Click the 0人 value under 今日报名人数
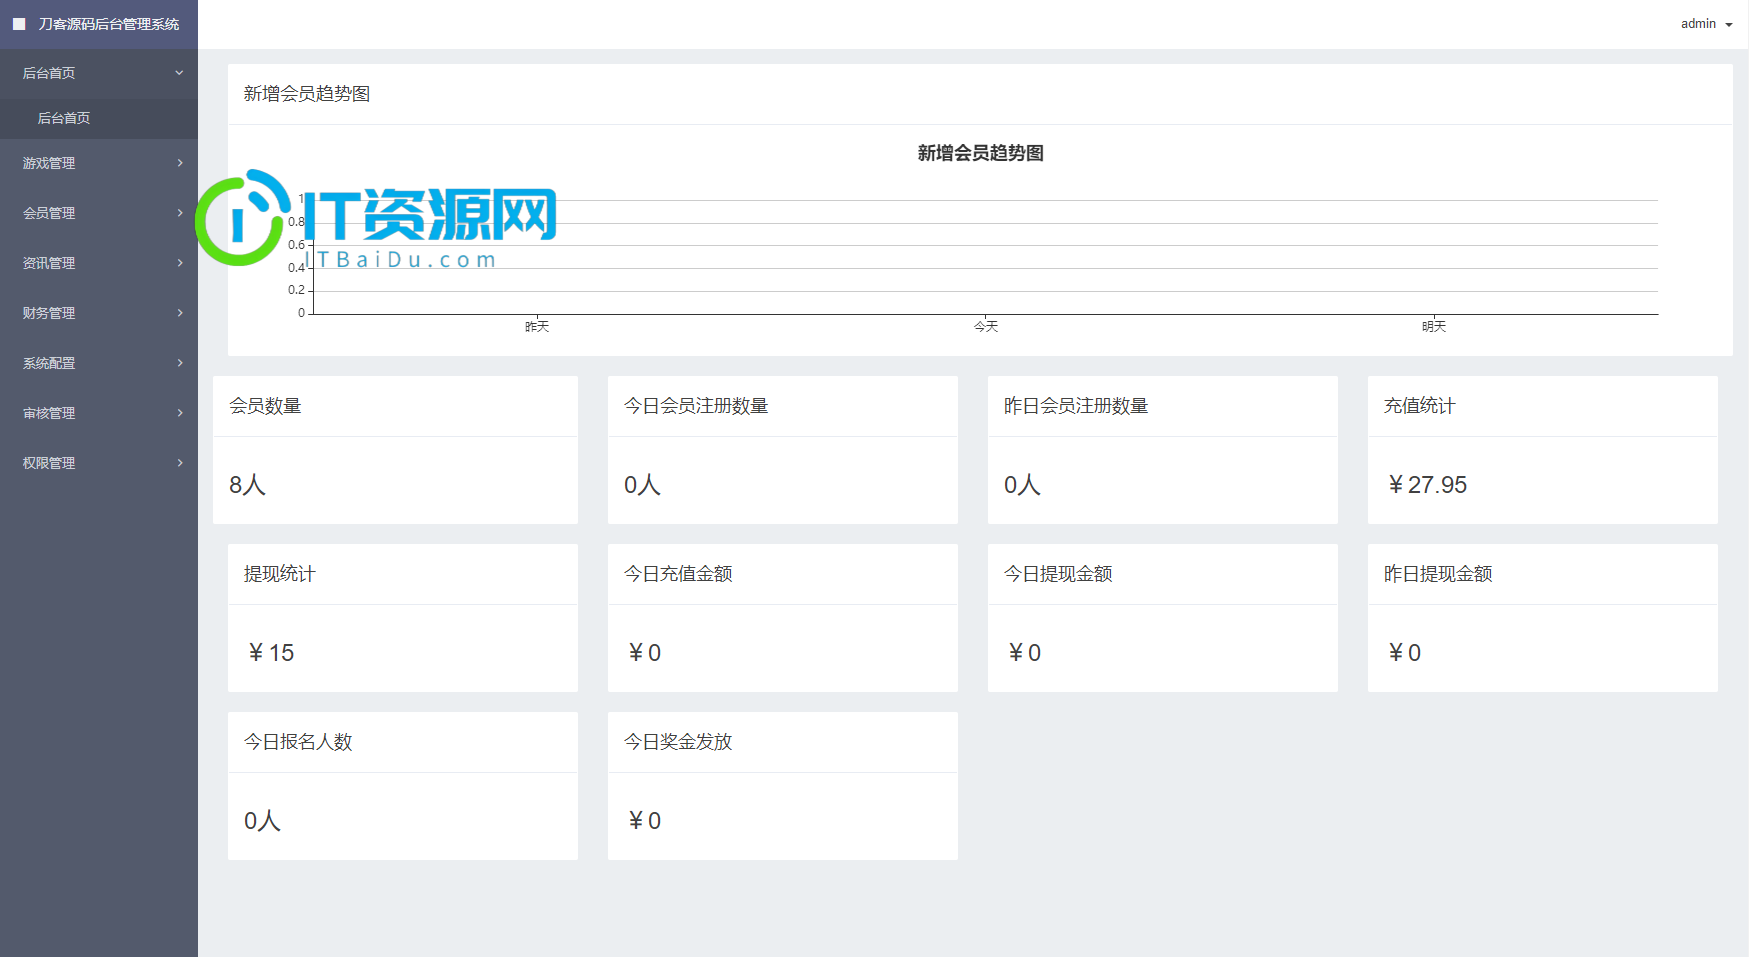1749x957 pixels. [x=262, y=821]
